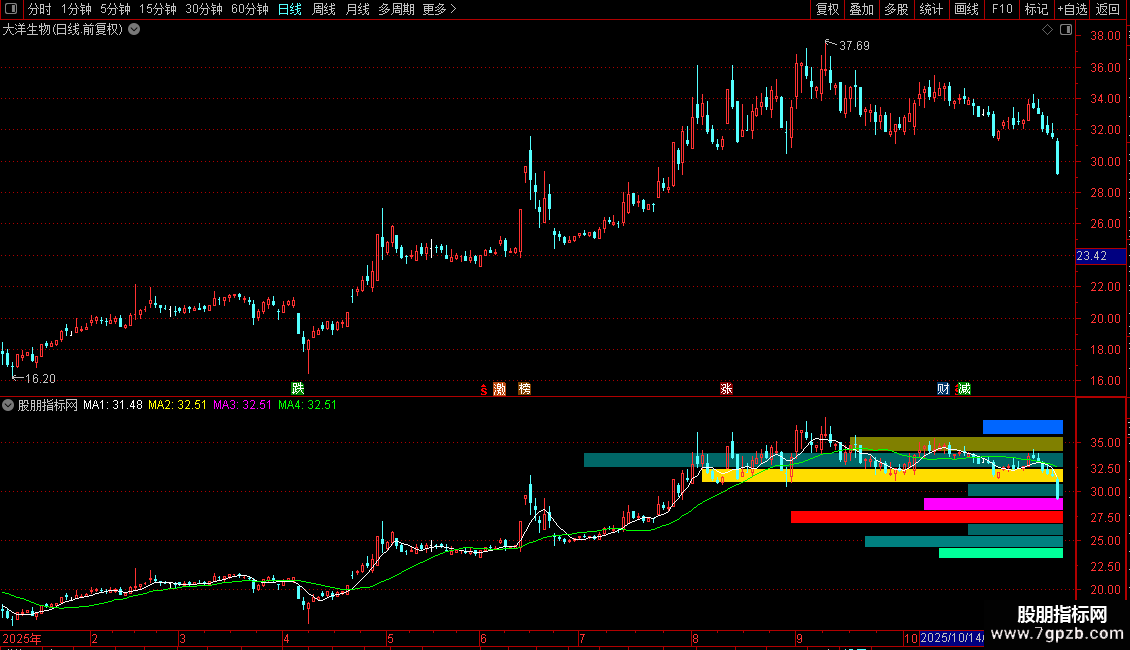This screenshot has width=1130, height=650.
Task: Click month 5 on the time axis
Action: pos(390,638)
